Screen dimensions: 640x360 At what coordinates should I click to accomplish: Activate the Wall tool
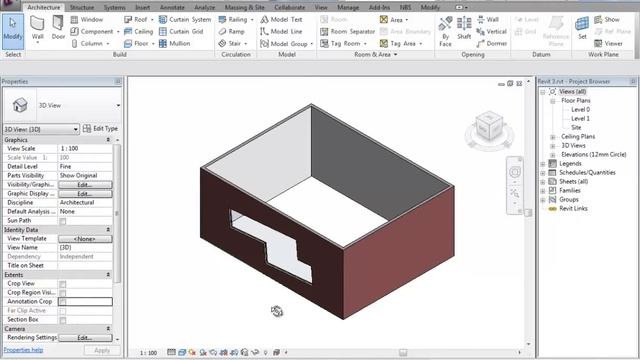38,29
